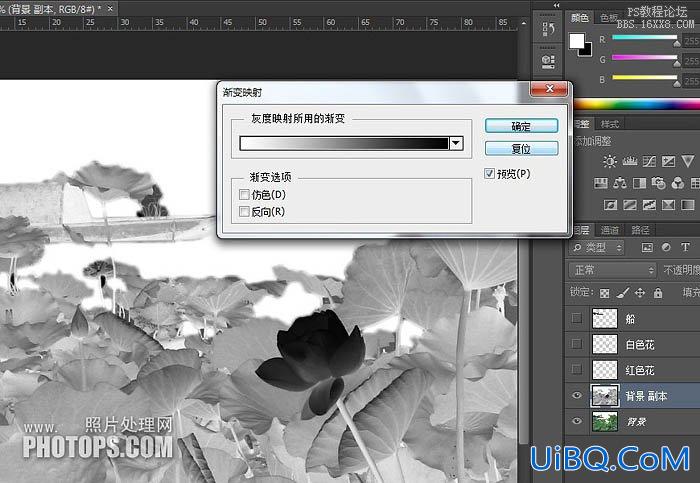Switch to the 颜色 color tab
700x483 pixels.
[x=579, y=18]
